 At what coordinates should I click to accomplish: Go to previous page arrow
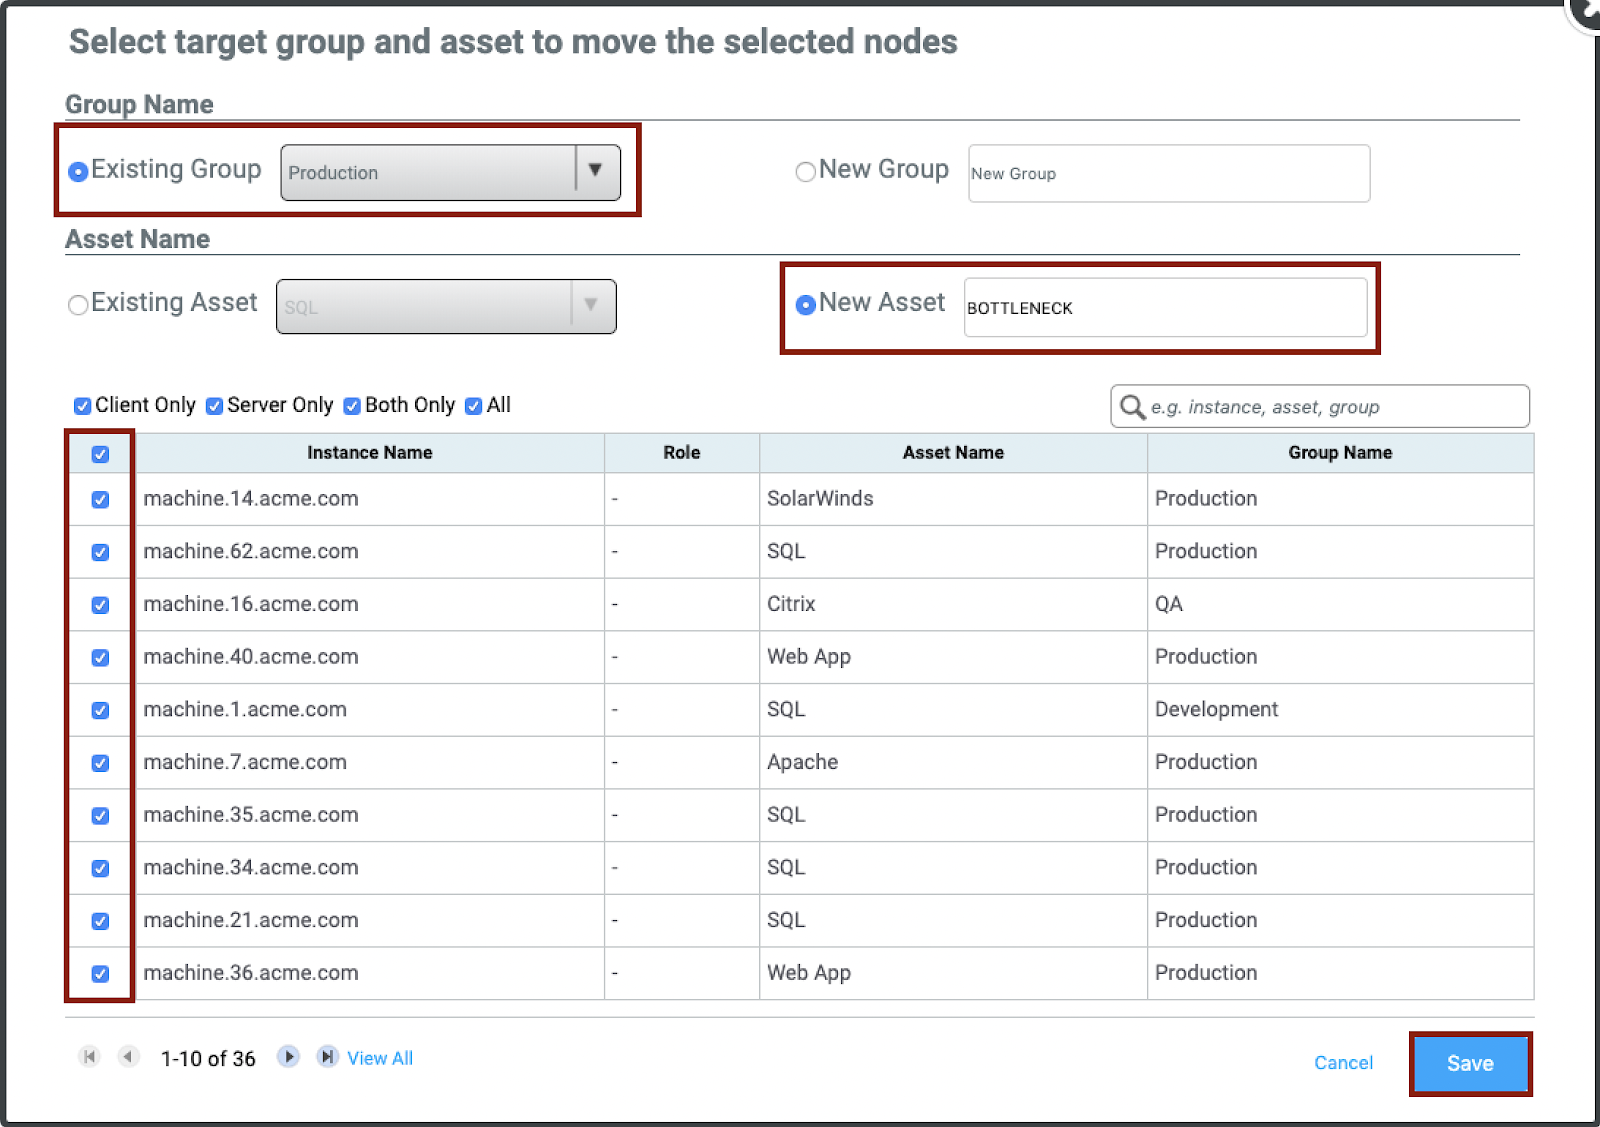(128, 1057)
